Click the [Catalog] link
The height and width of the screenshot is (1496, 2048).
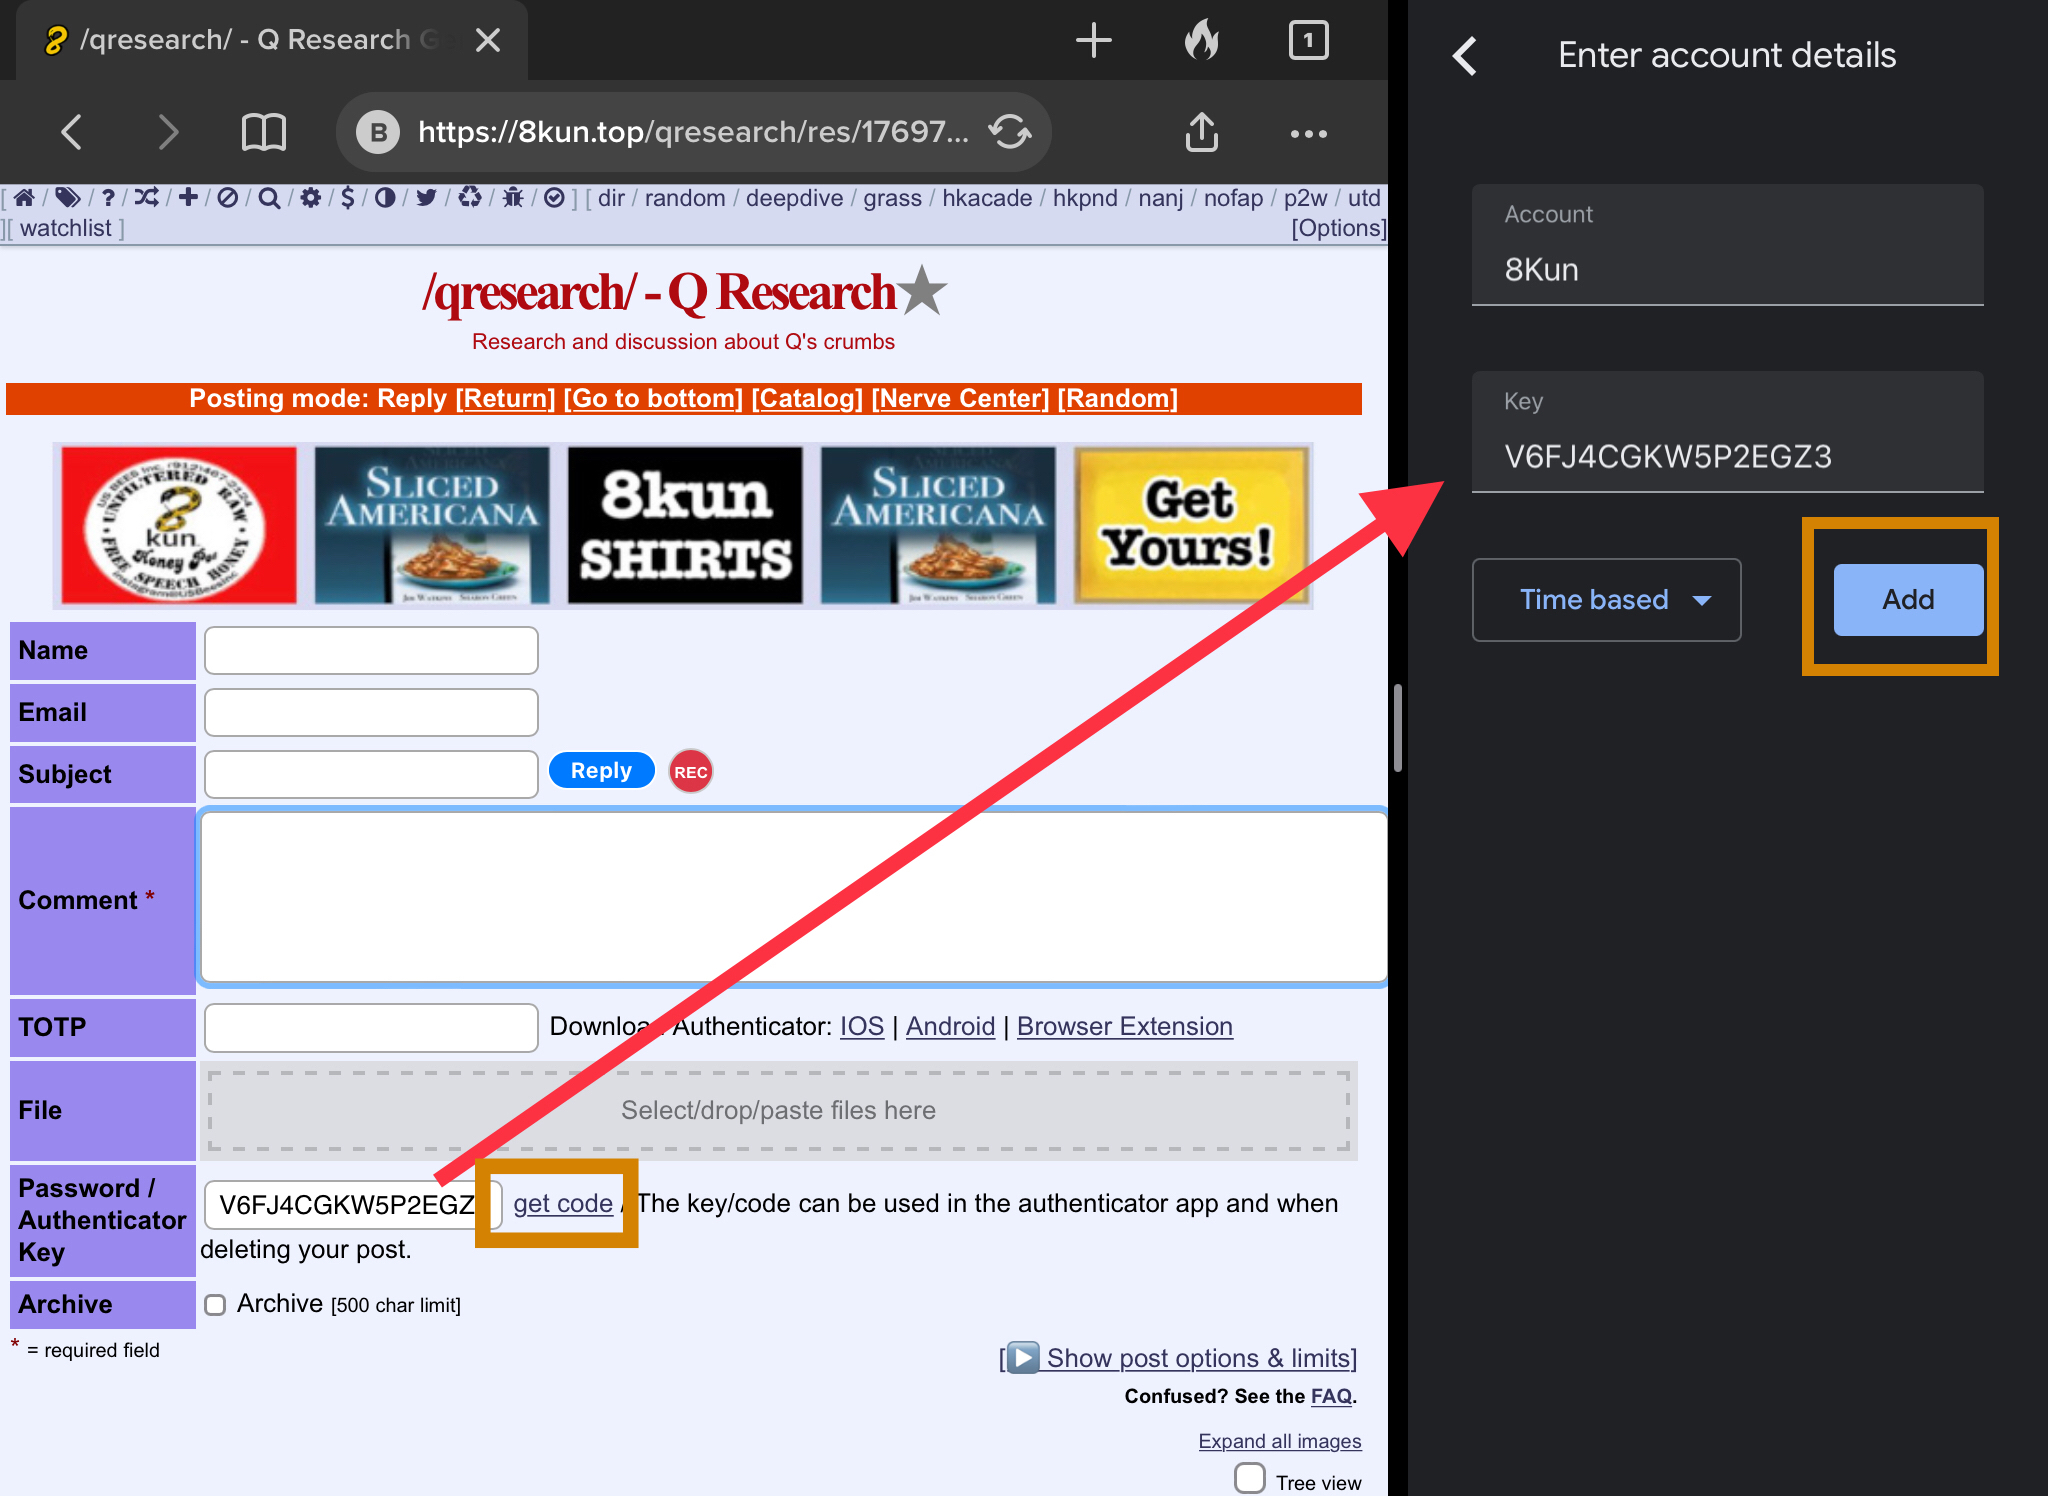pos(807,398)
